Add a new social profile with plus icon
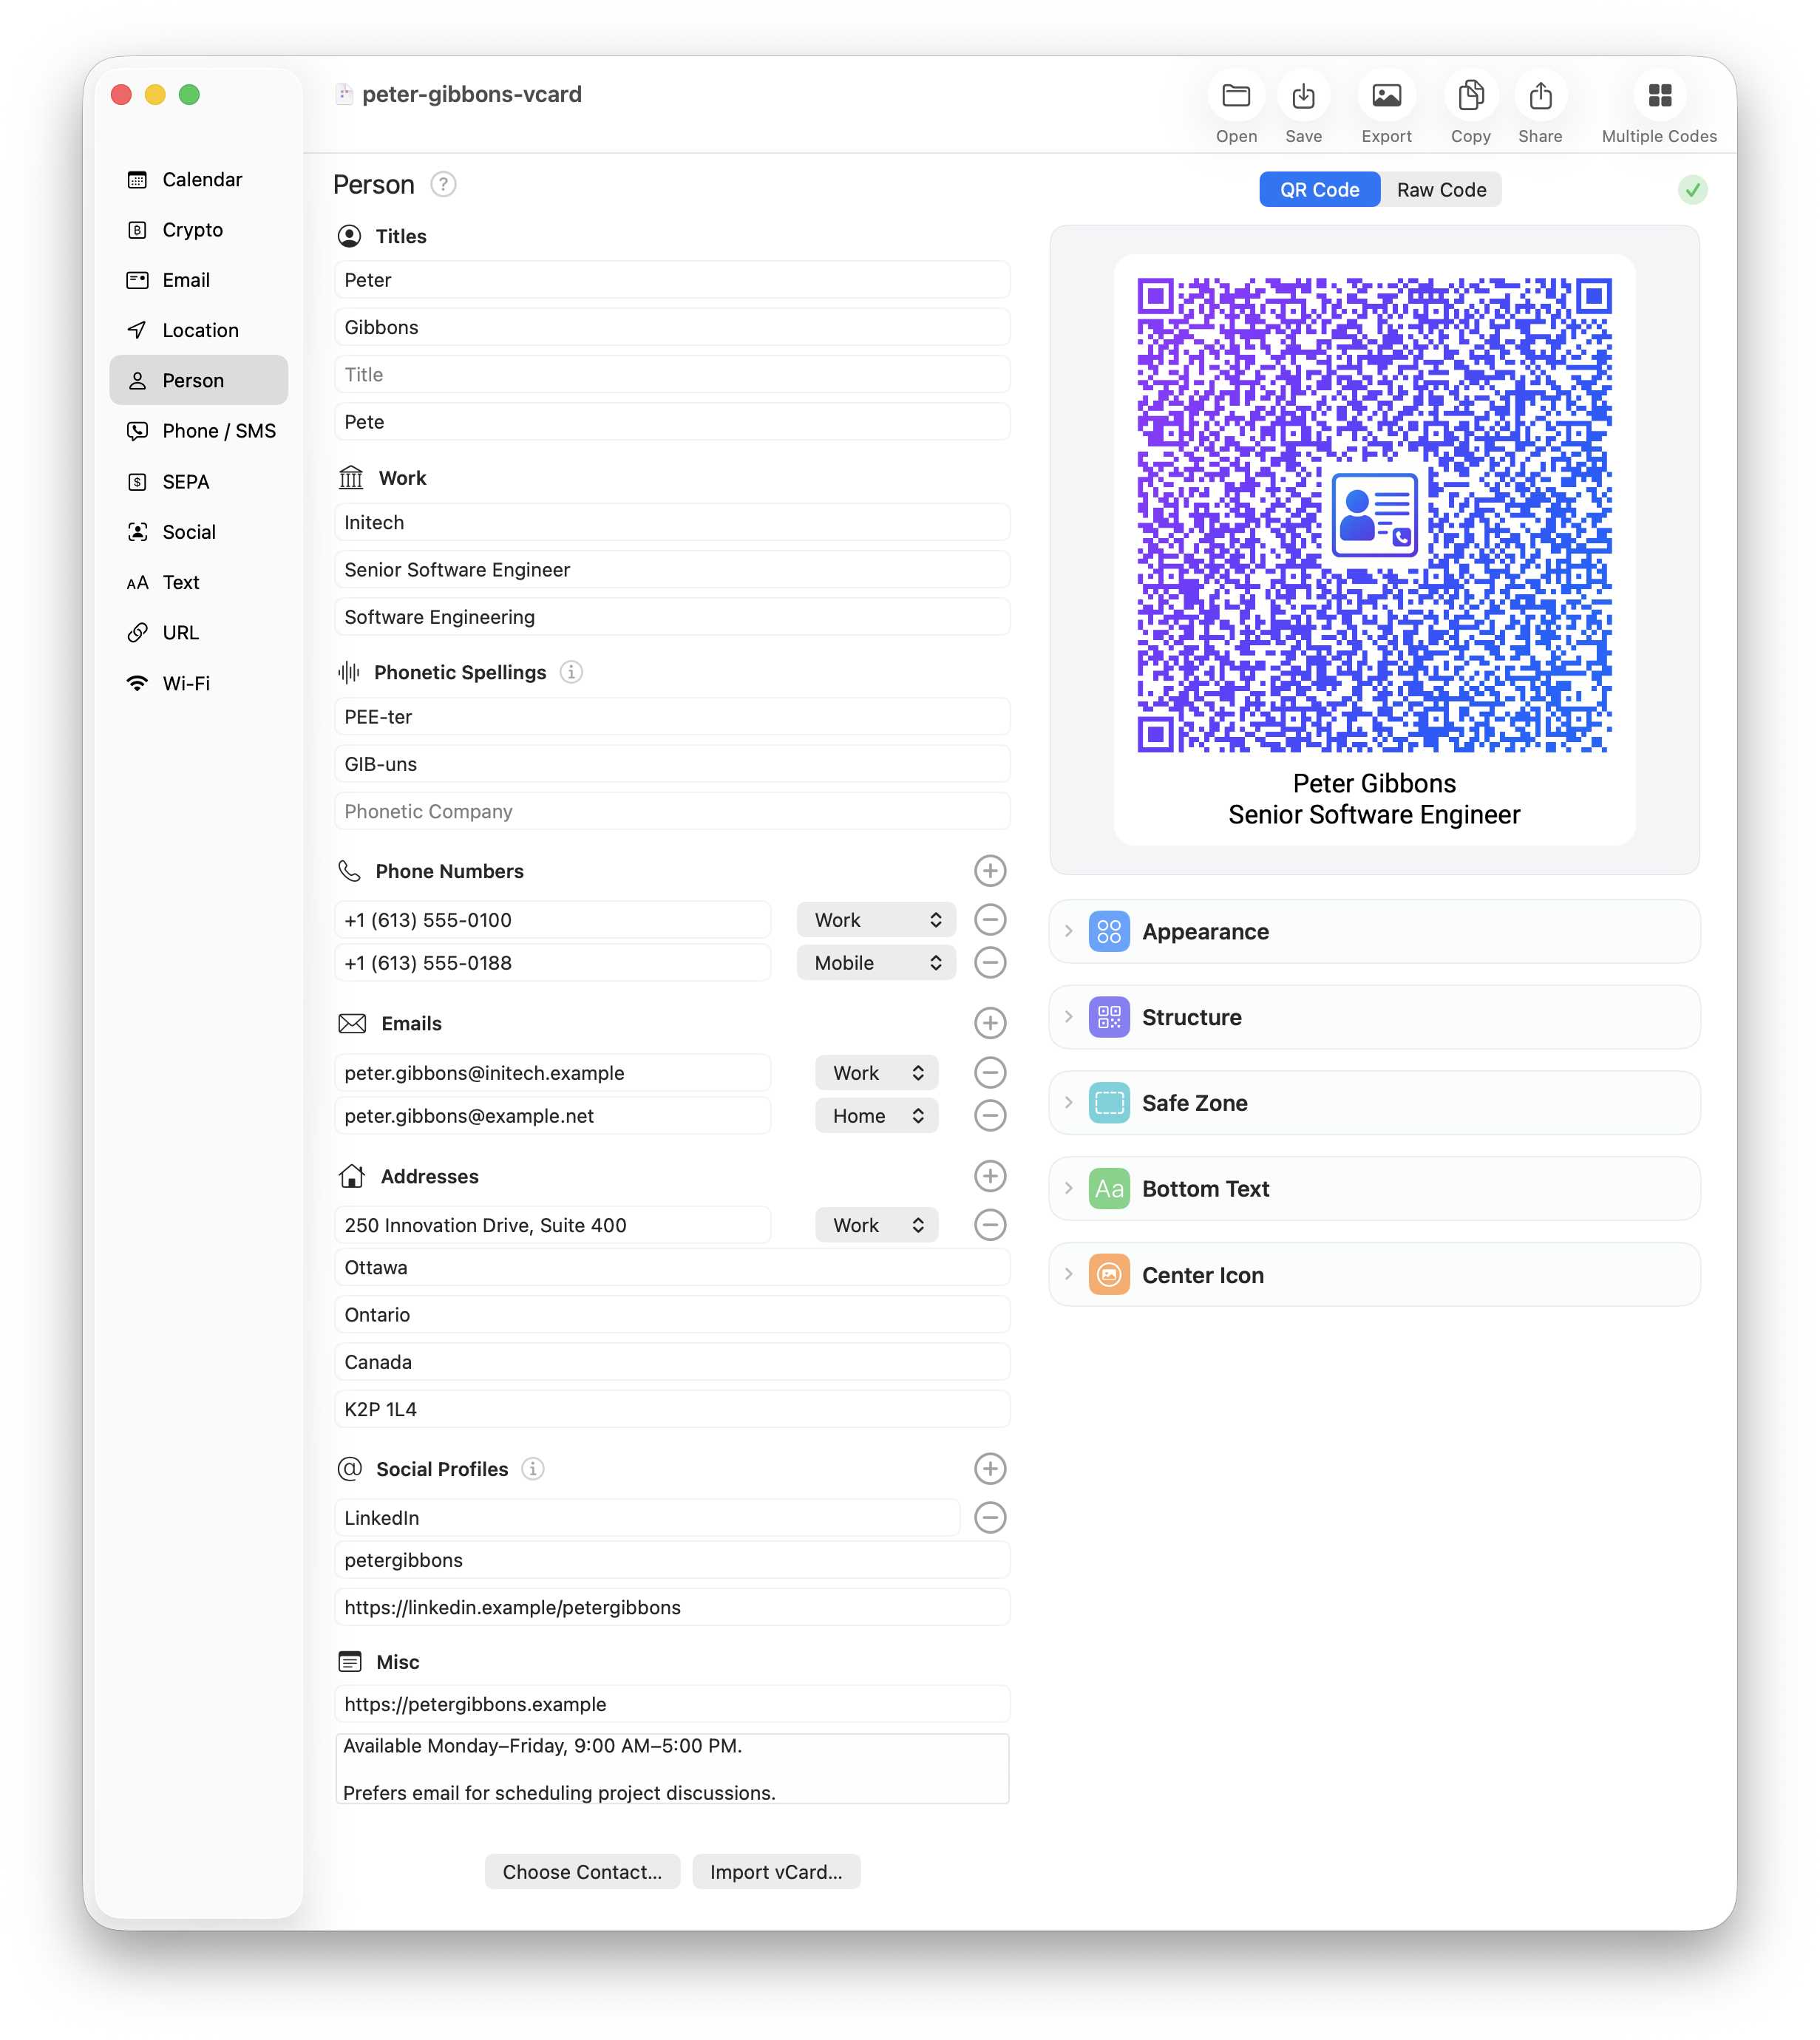Screen dimensions: 1820x2040 (990, 1469)
